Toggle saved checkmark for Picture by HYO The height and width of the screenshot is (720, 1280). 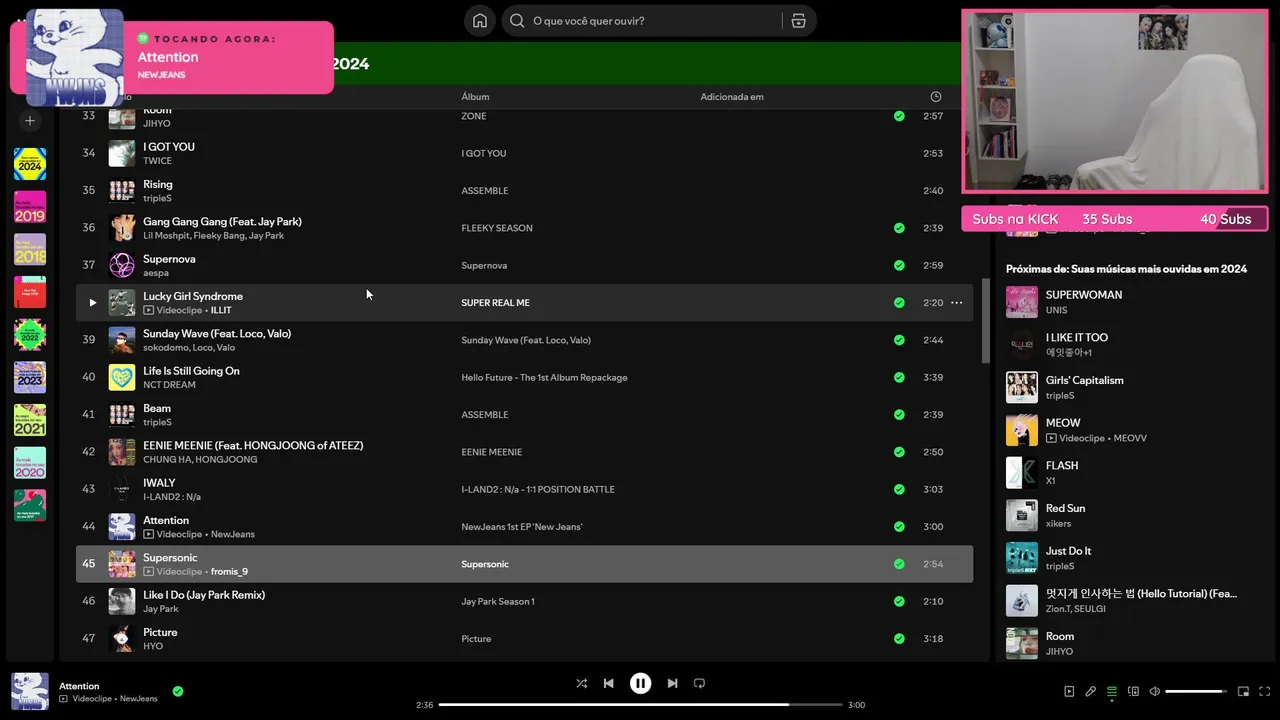click(x=899, y=639)
